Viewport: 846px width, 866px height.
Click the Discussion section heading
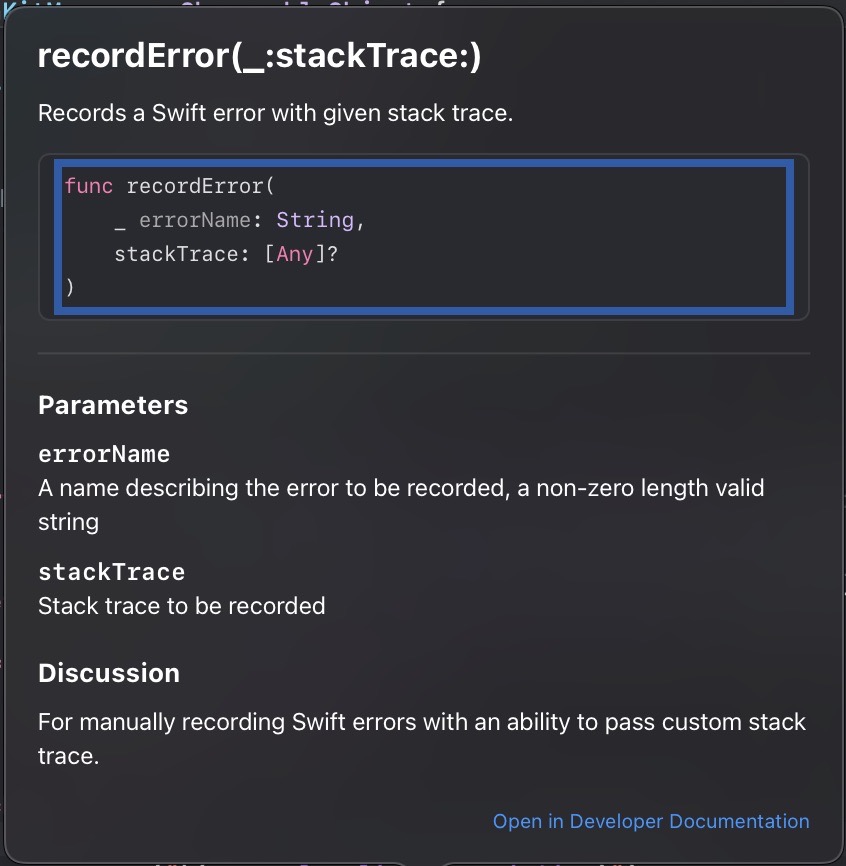(109, 673)
